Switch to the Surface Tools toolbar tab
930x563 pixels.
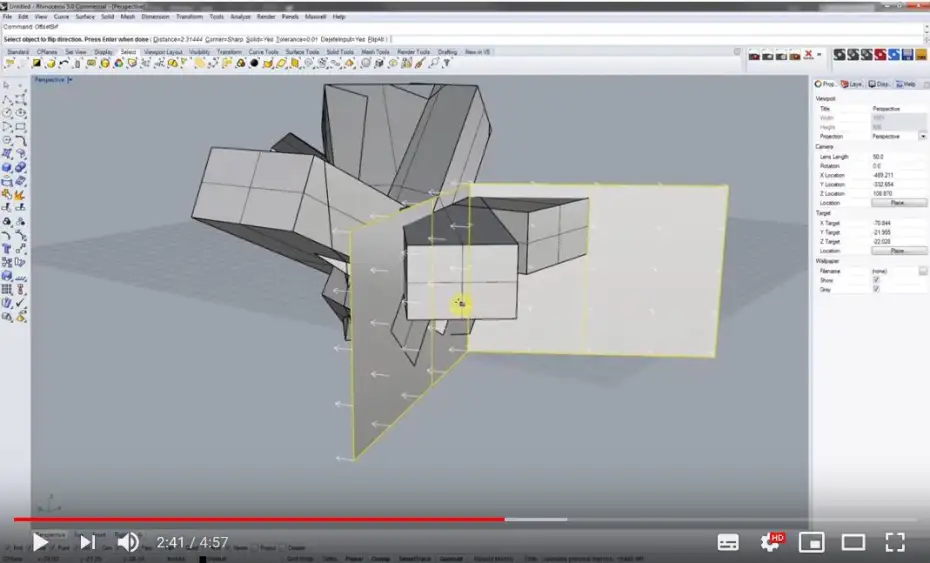click(302, 52)
